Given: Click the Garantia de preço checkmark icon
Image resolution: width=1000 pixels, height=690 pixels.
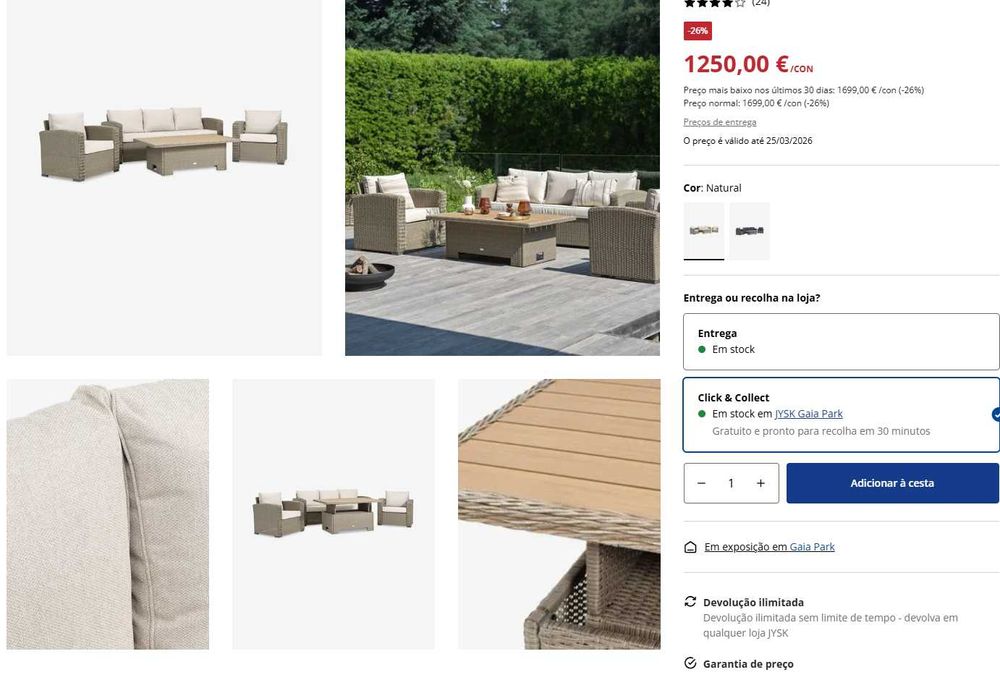Looking at the screenshot, I should coord(690,663).
